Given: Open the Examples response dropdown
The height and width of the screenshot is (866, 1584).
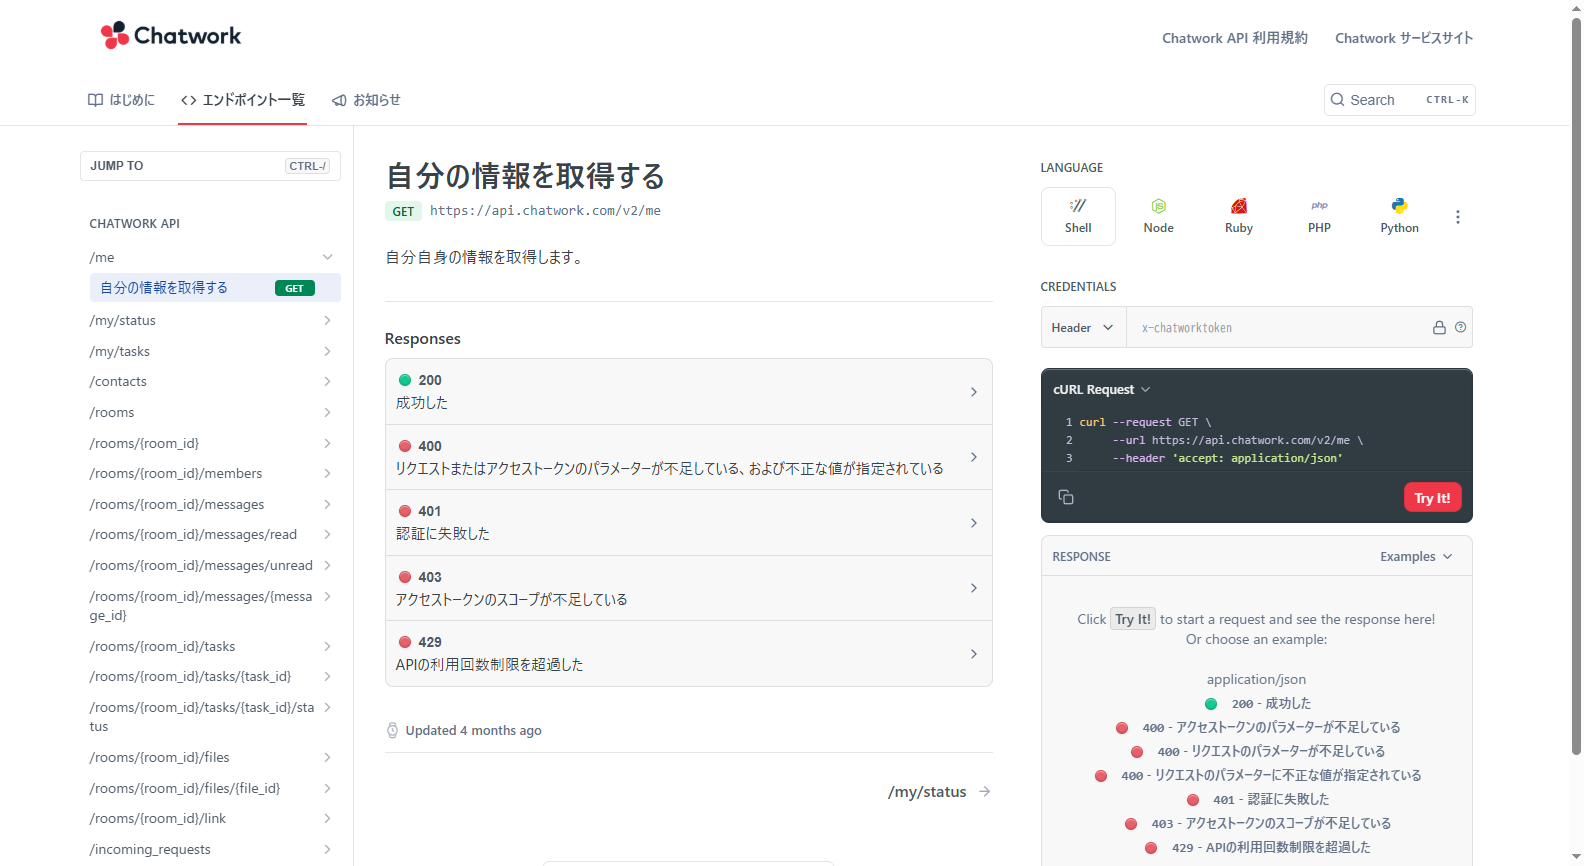Looking at the screenshot, I should click(1415, 557).
